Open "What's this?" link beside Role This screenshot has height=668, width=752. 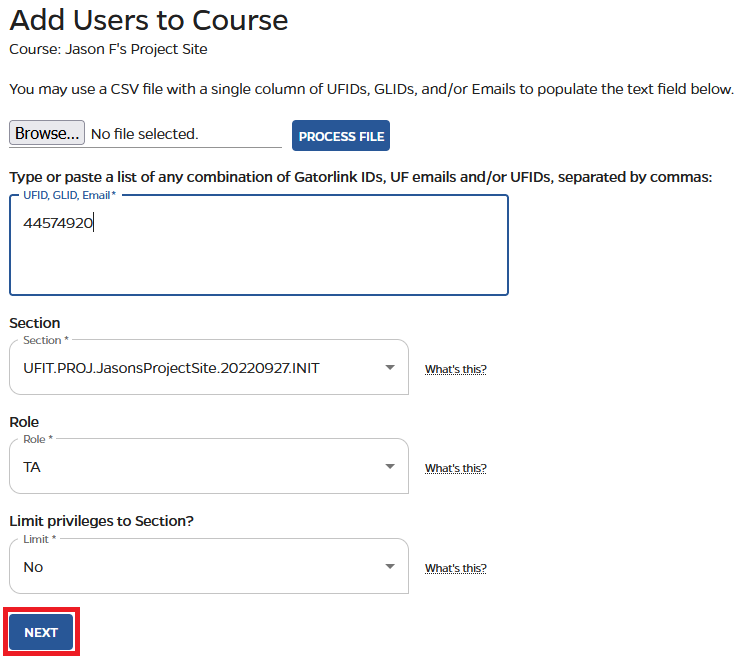[455, 468]
